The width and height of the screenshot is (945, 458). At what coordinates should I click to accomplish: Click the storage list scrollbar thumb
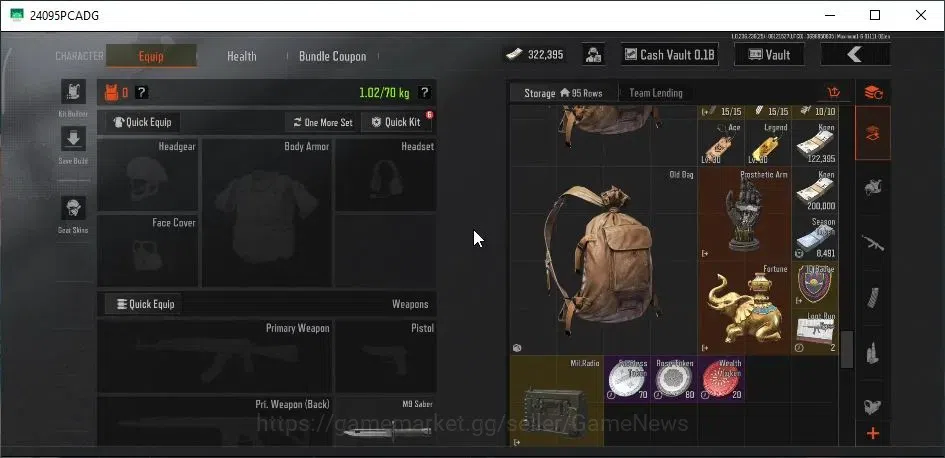847,349
